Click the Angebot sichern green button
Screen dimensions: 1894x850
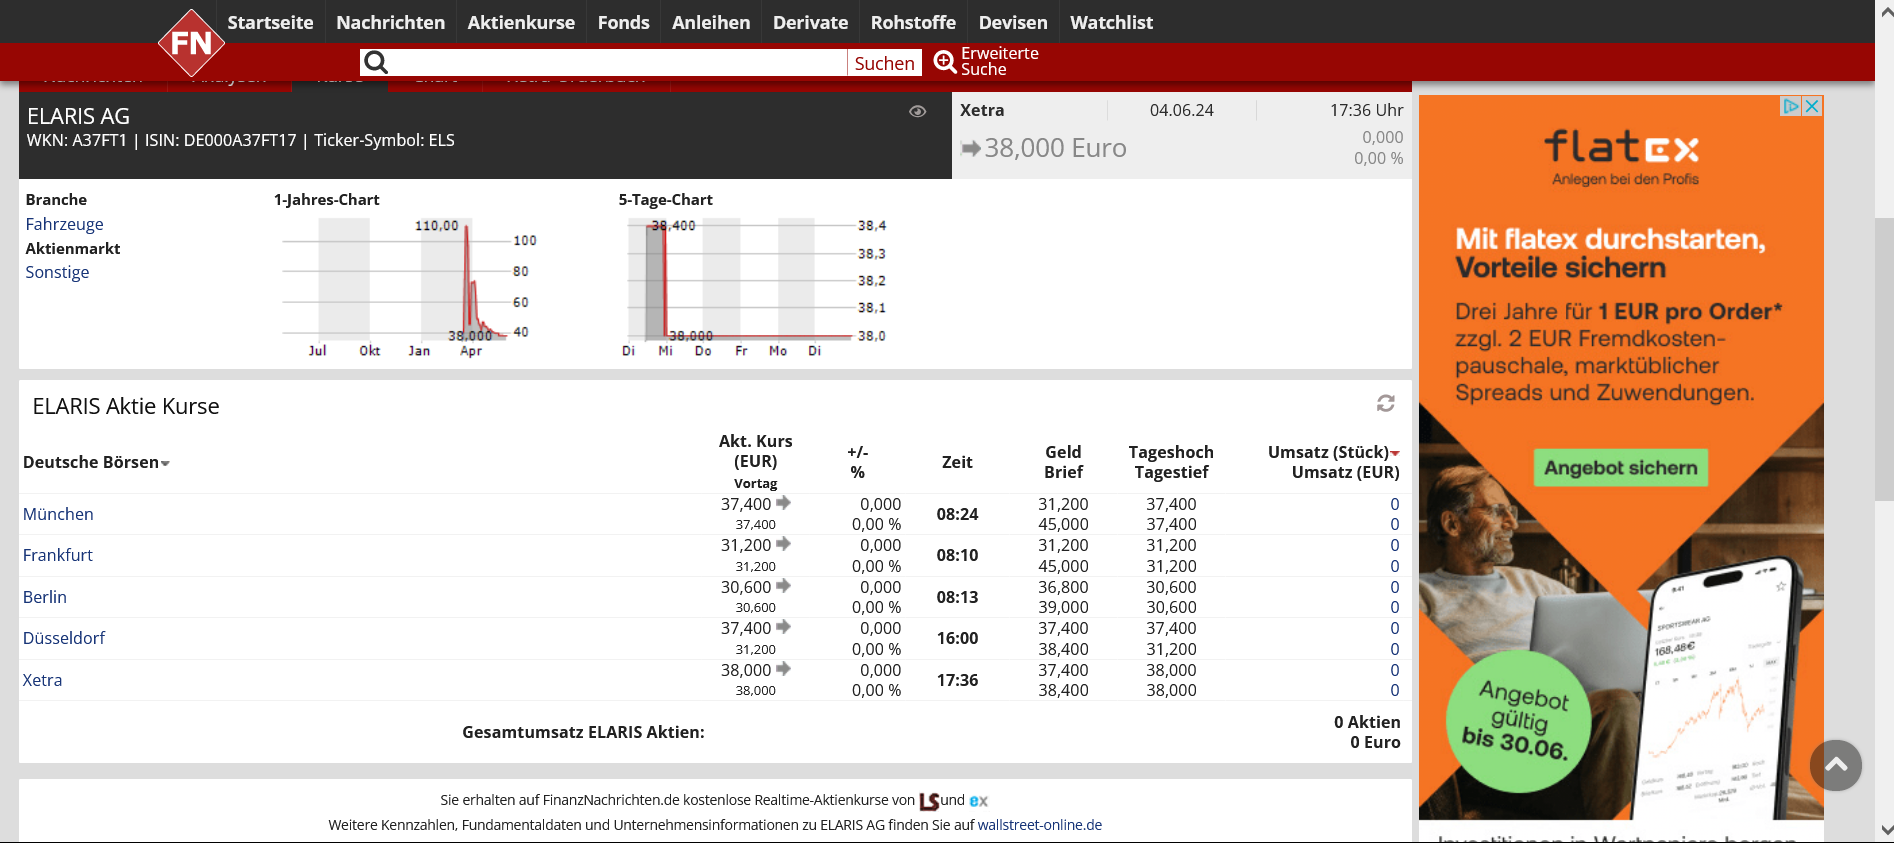pos(1620,468)
